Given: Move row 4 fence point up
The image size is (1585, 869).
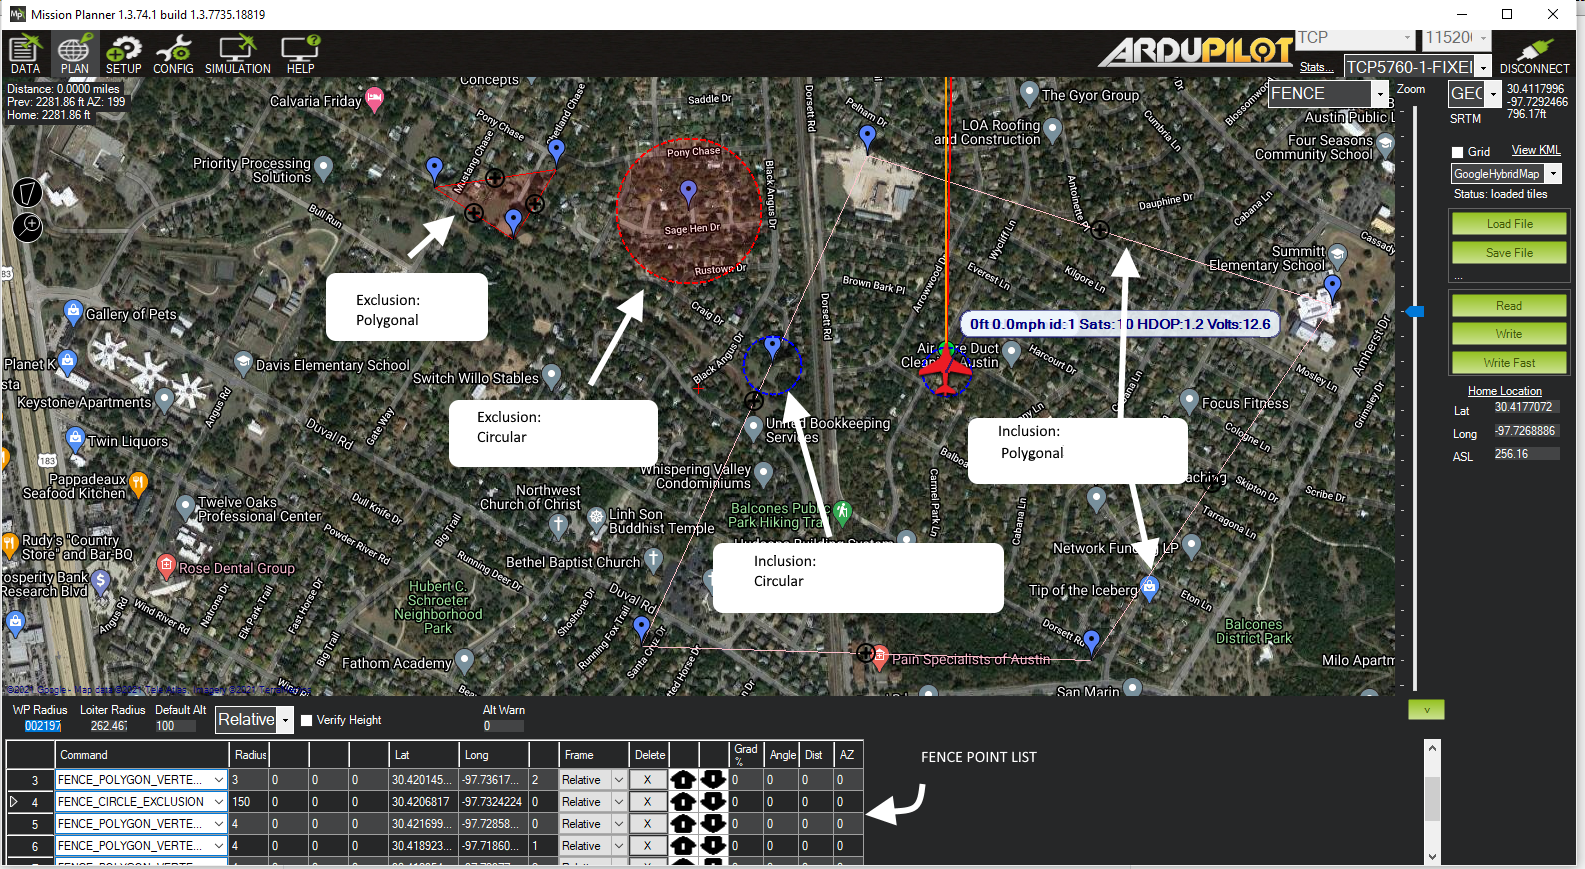Looking at the screenshot, I should (683, 802).
